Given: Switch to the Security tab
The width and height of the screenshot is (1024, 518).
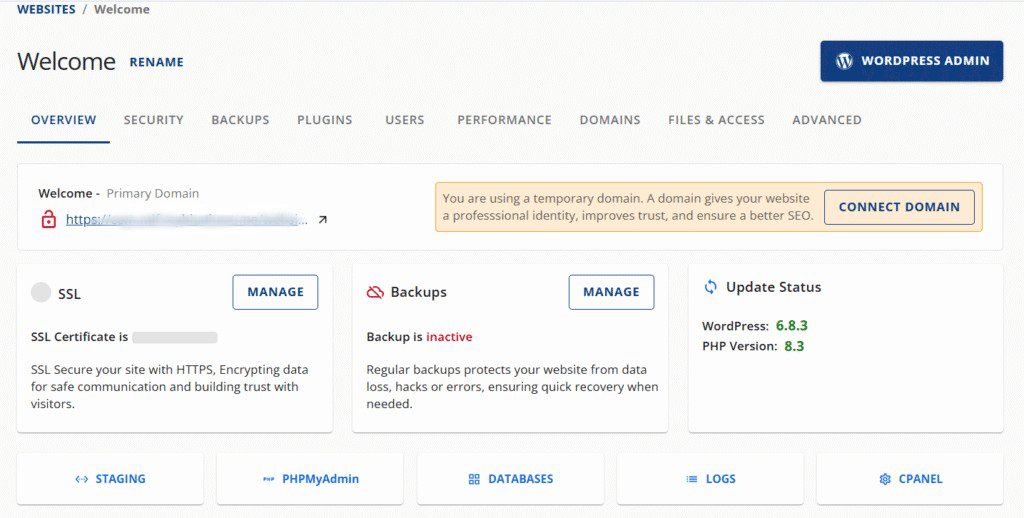Looking at the screenshot, I should [x=153, y=120].
